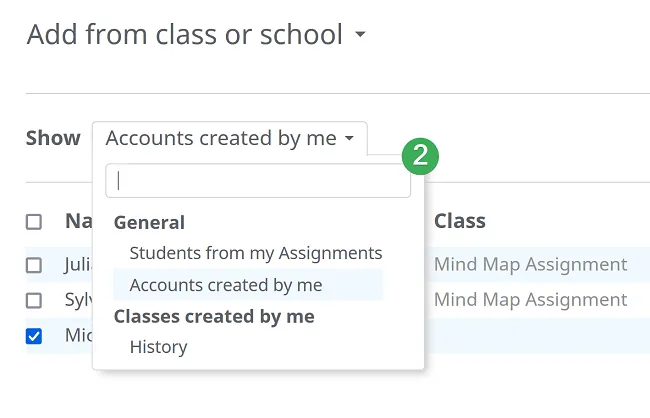
Task: Click the green step 2 badge
Action: pos(420,155)
